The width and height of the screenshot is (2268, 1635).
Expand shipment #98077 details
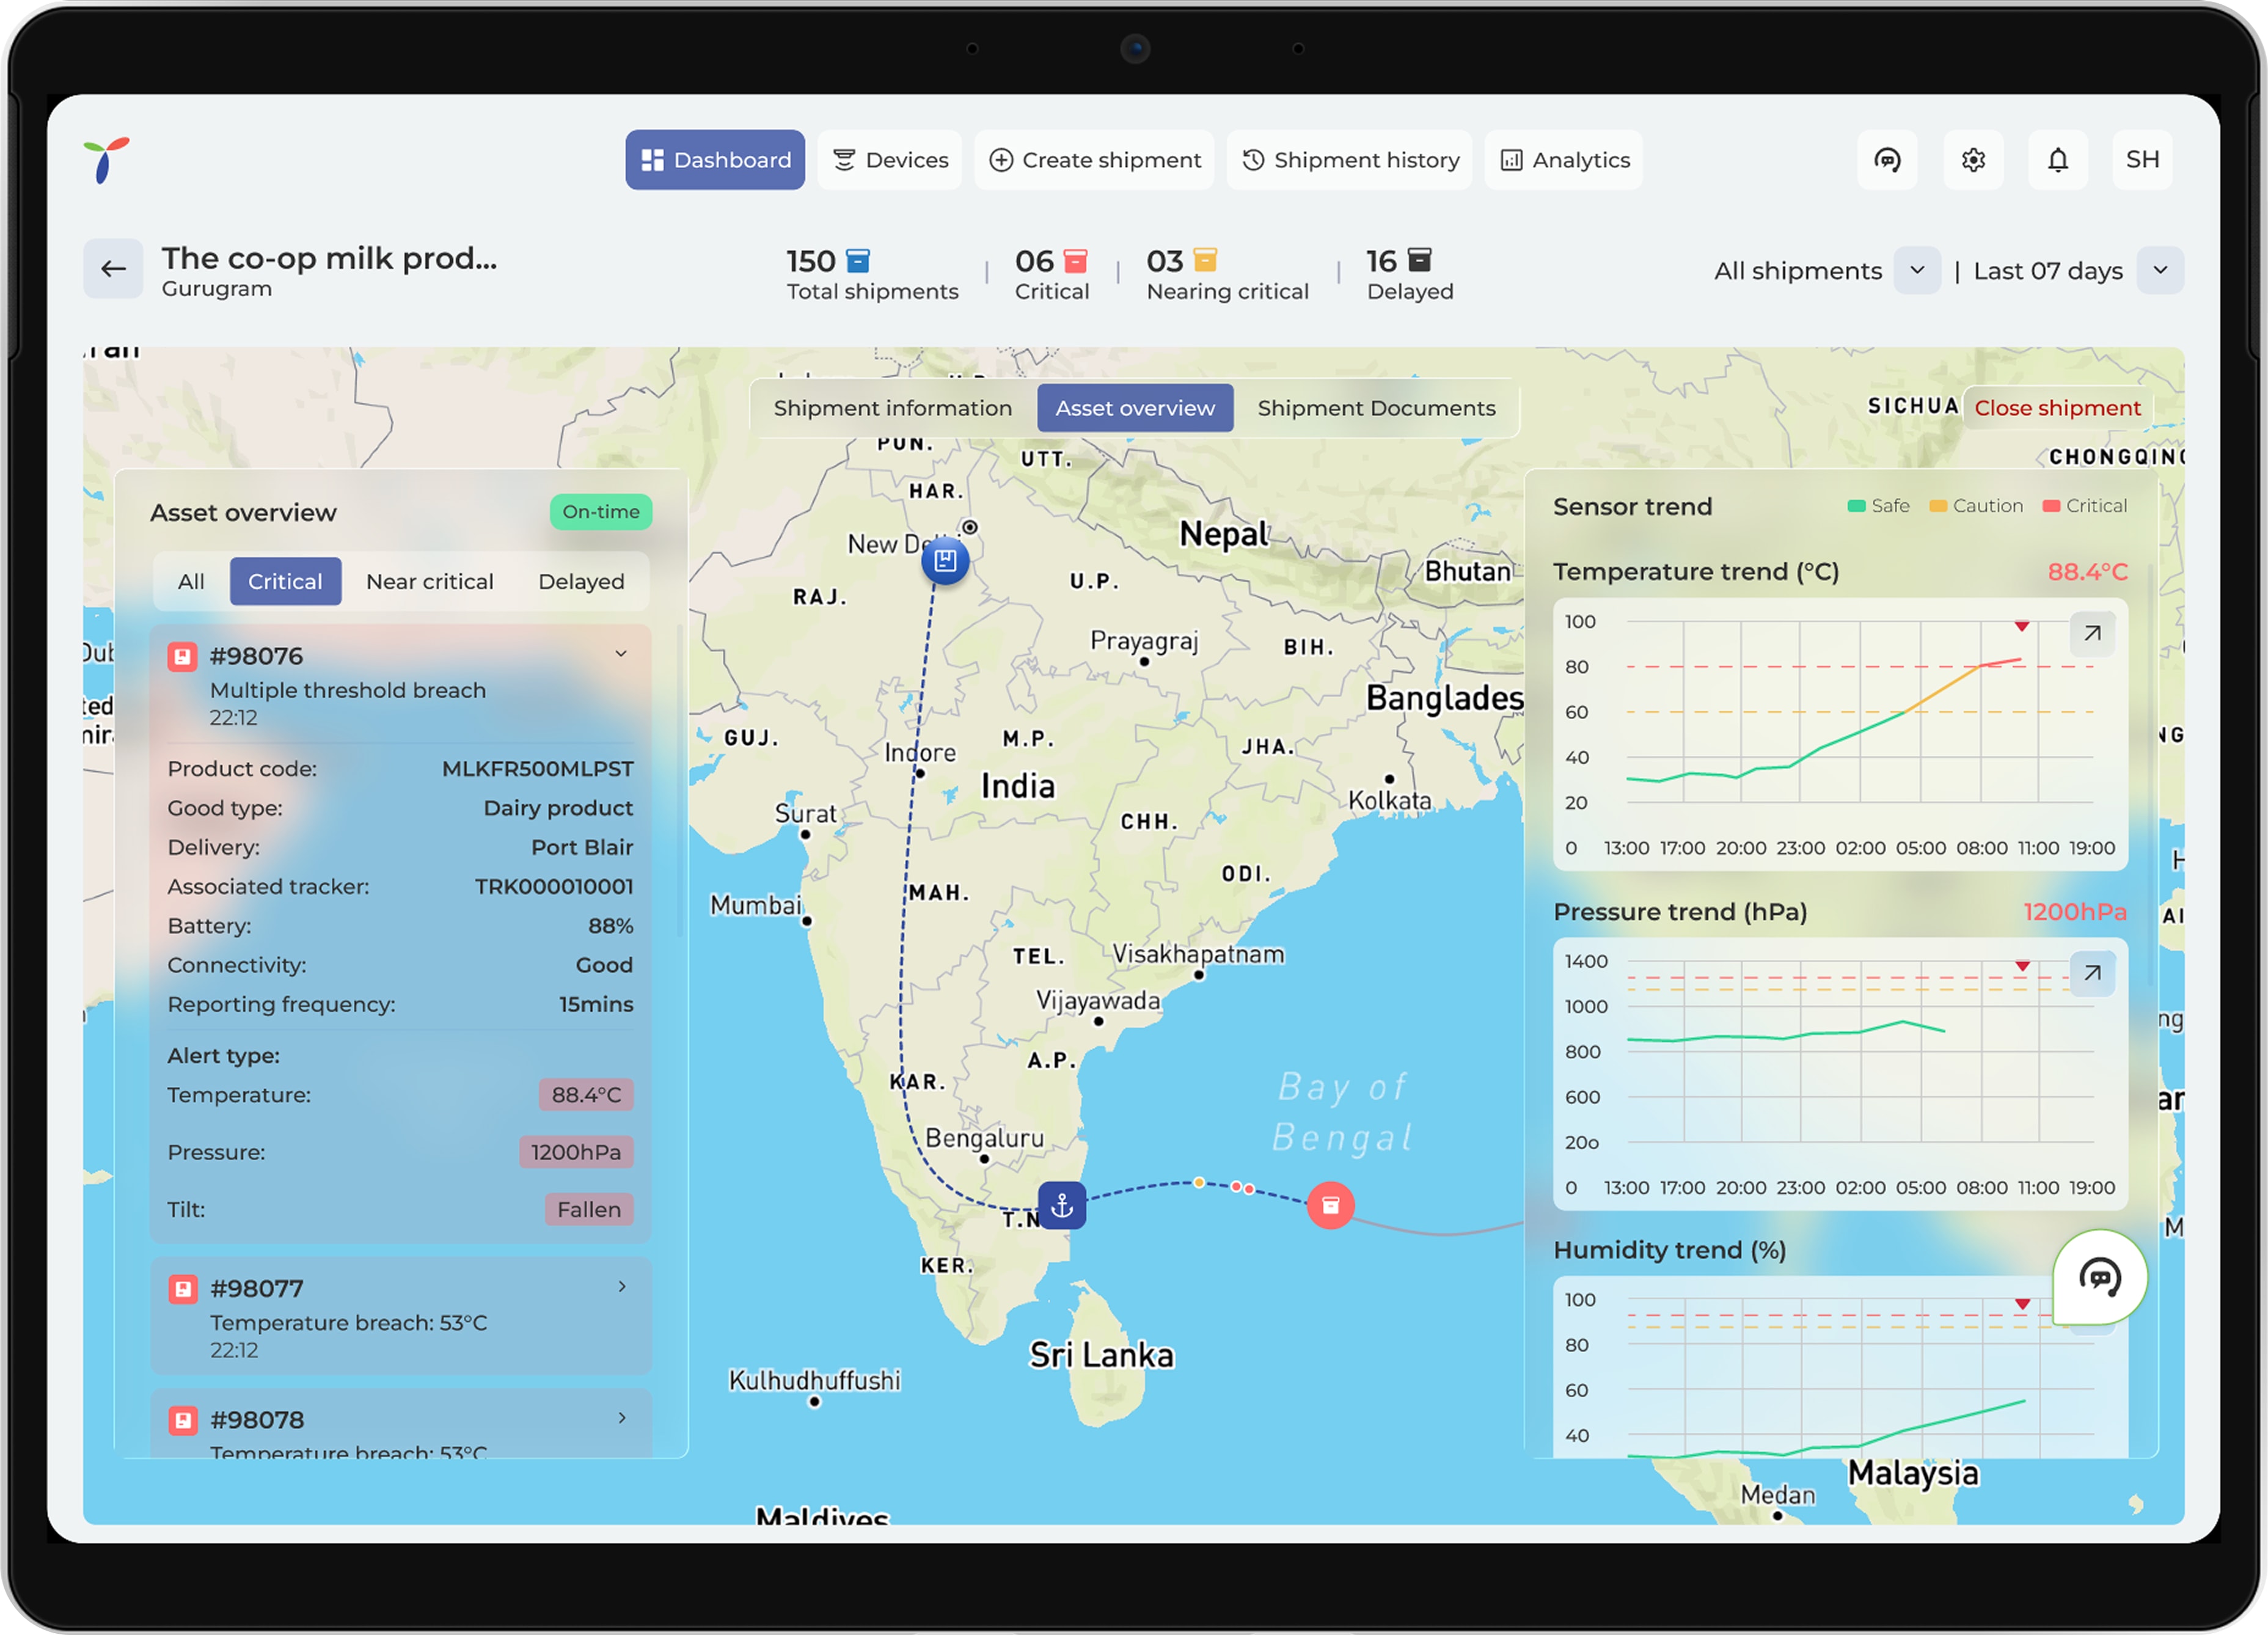click(x=621, y=1287)
